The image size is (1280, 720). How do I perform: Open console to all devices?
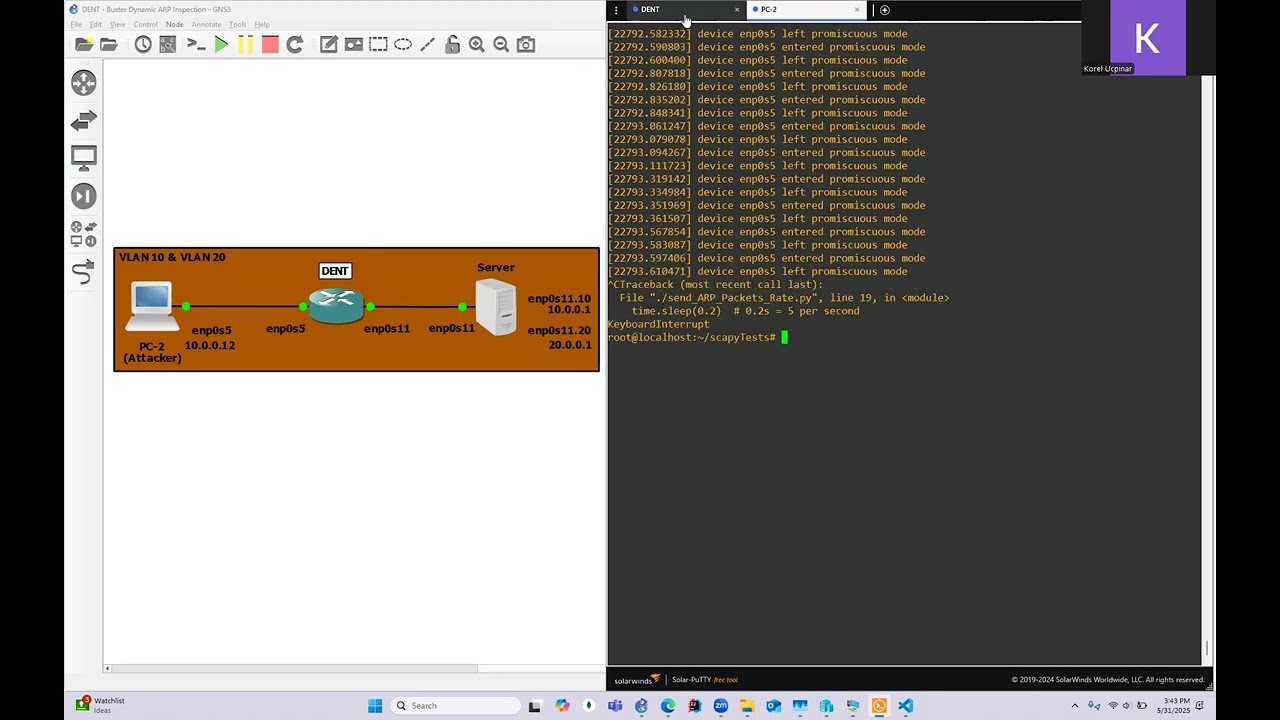(196, 44)
